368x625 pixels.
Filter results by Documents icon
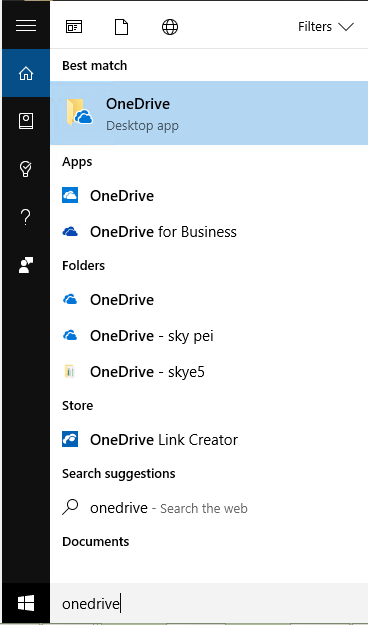[x=122, y=27]
